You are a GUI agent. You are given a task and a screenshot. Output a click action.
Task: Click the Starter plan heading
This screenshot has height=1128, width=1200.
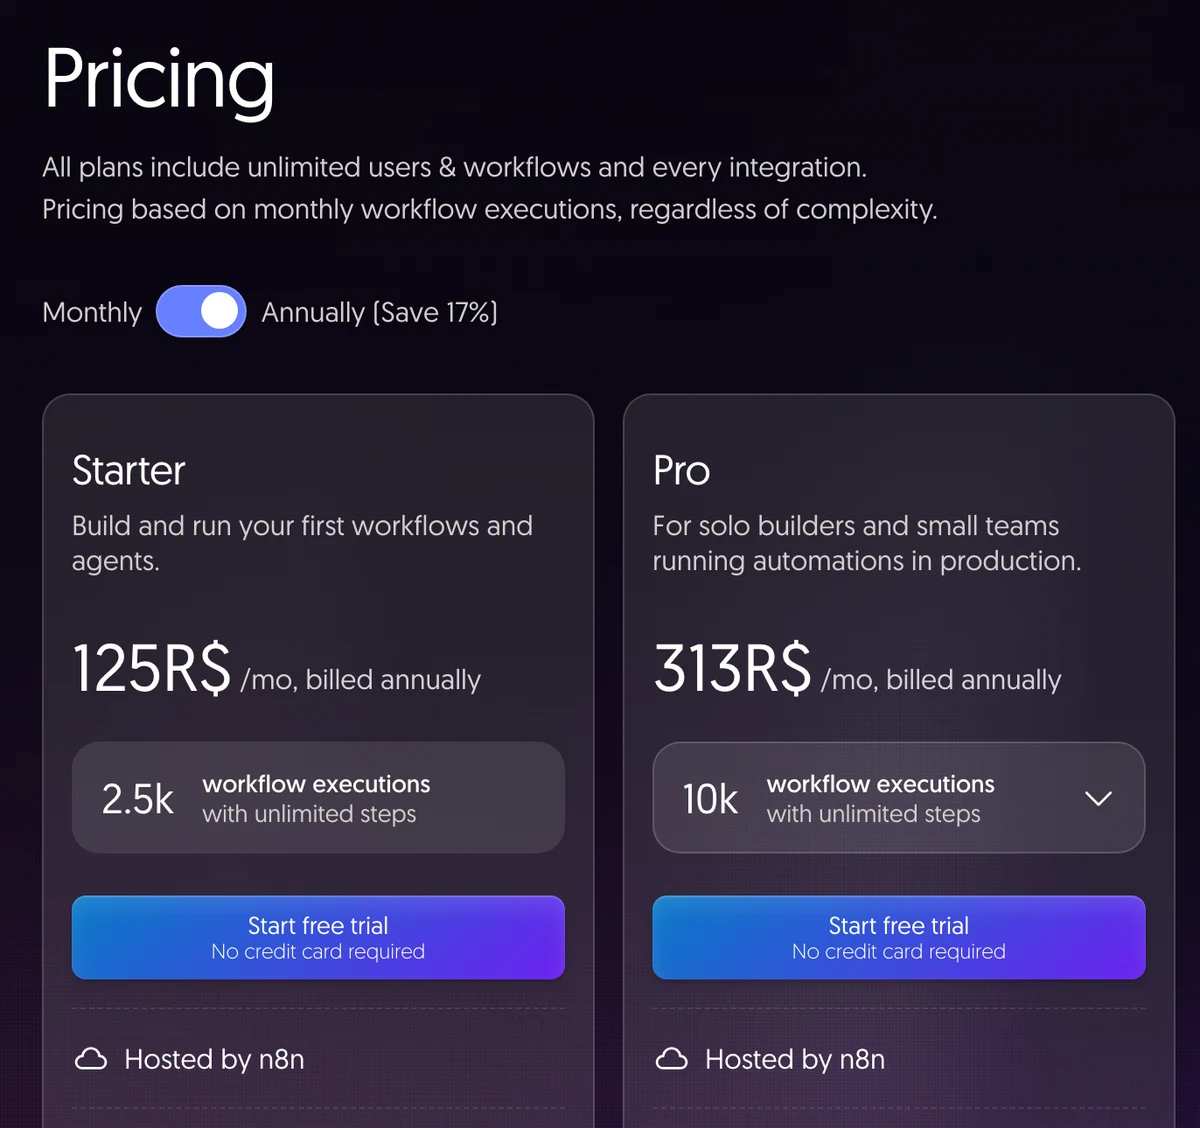tap(129, 470)
